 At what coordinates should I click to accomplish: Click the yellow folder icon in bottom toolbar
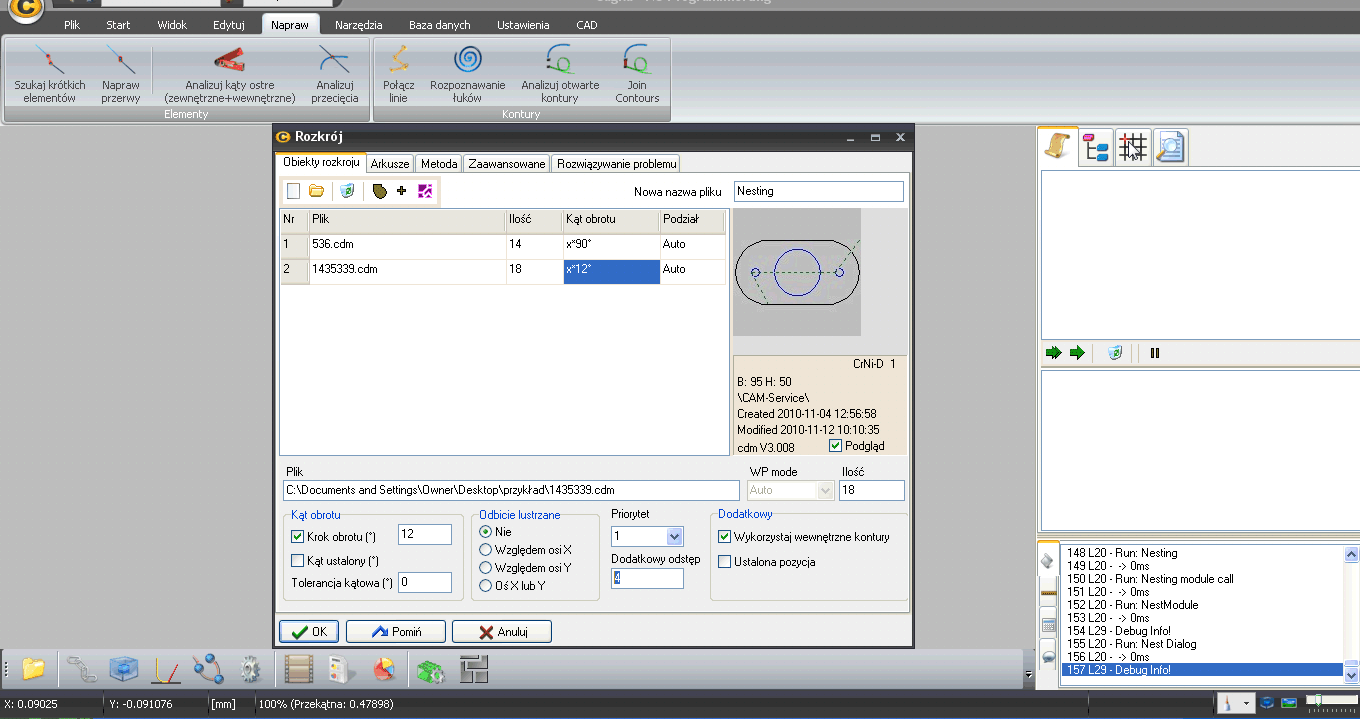34,668
